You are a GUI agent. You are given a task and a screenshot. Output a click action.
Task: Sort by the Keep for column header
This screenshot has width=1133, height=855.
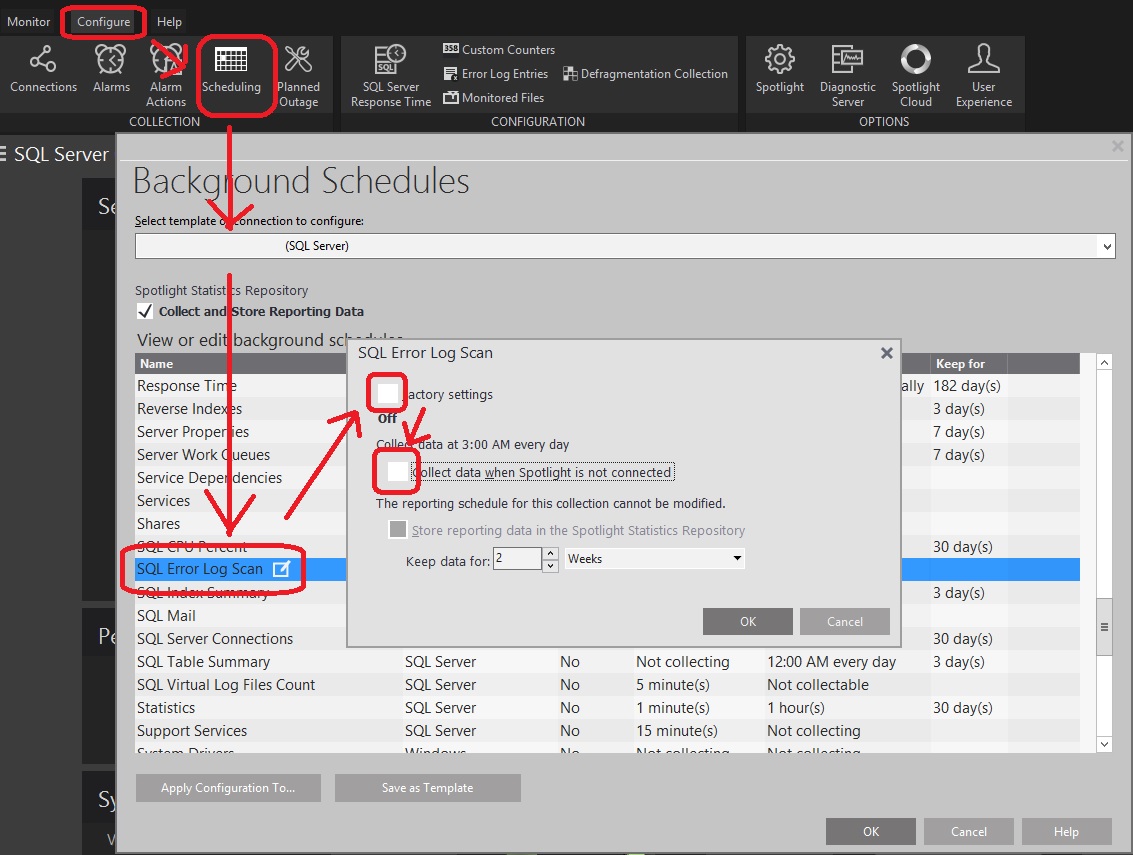(968, 364)
